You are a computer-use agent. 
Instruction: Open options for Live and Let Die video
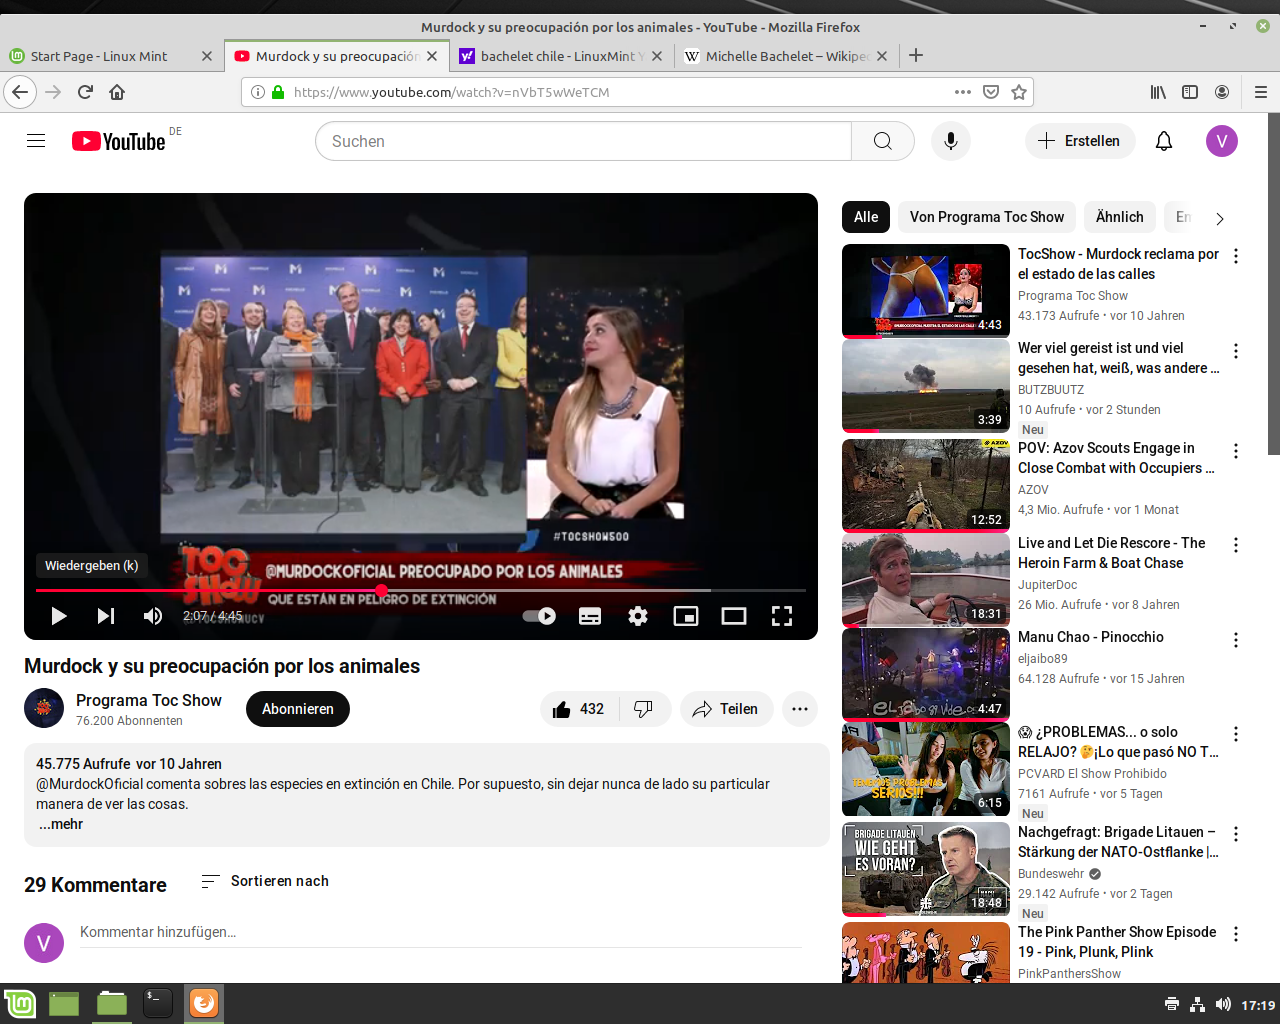click(x=1236, y=545)
